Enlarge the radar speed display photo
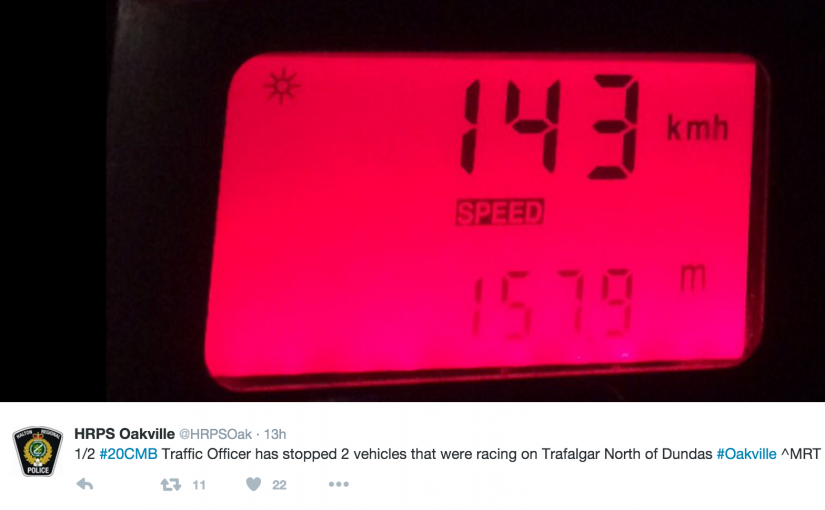The image size is (825, 510). [x=412, y=201]
